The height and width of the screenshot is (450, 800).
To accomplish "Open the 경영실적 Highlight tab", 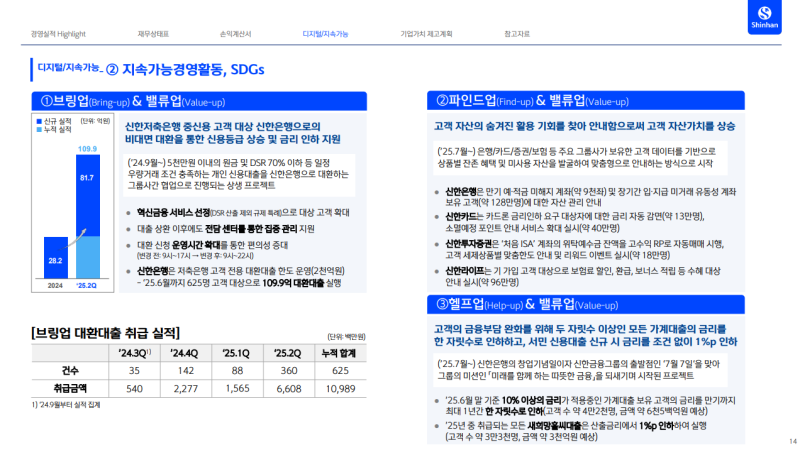I will pyautogui.click(x=60, y=33).
